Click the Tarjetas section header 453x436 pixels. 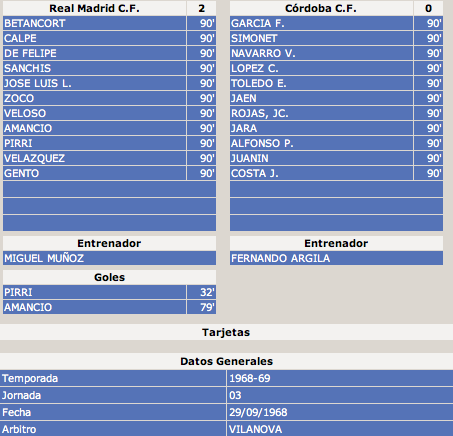[x=226, y=332]
